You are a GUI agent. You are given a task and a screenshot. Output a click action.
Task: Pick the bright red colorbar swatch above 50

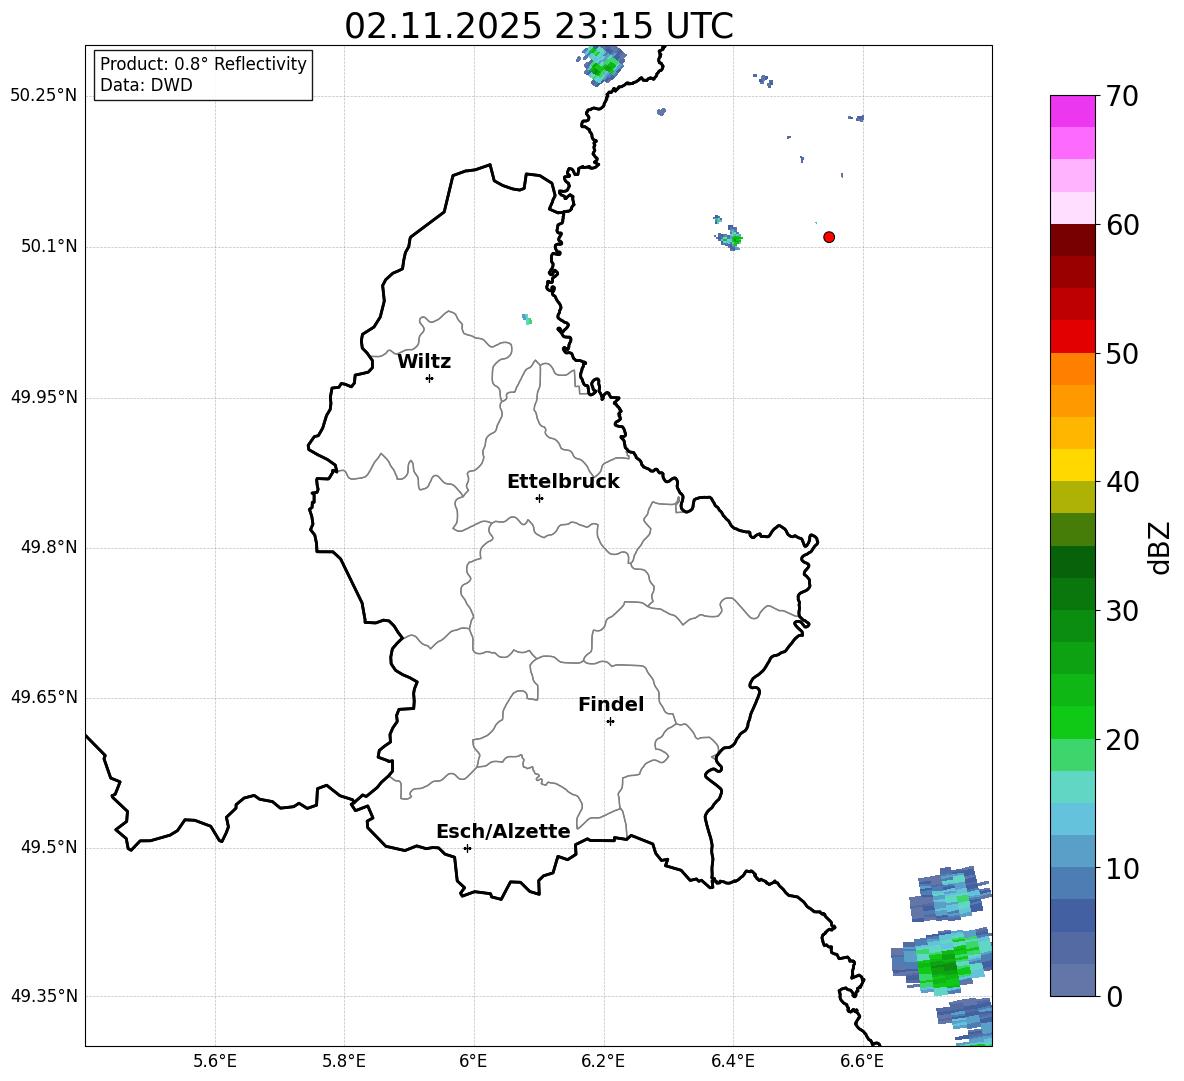[x=1072, y=337]
